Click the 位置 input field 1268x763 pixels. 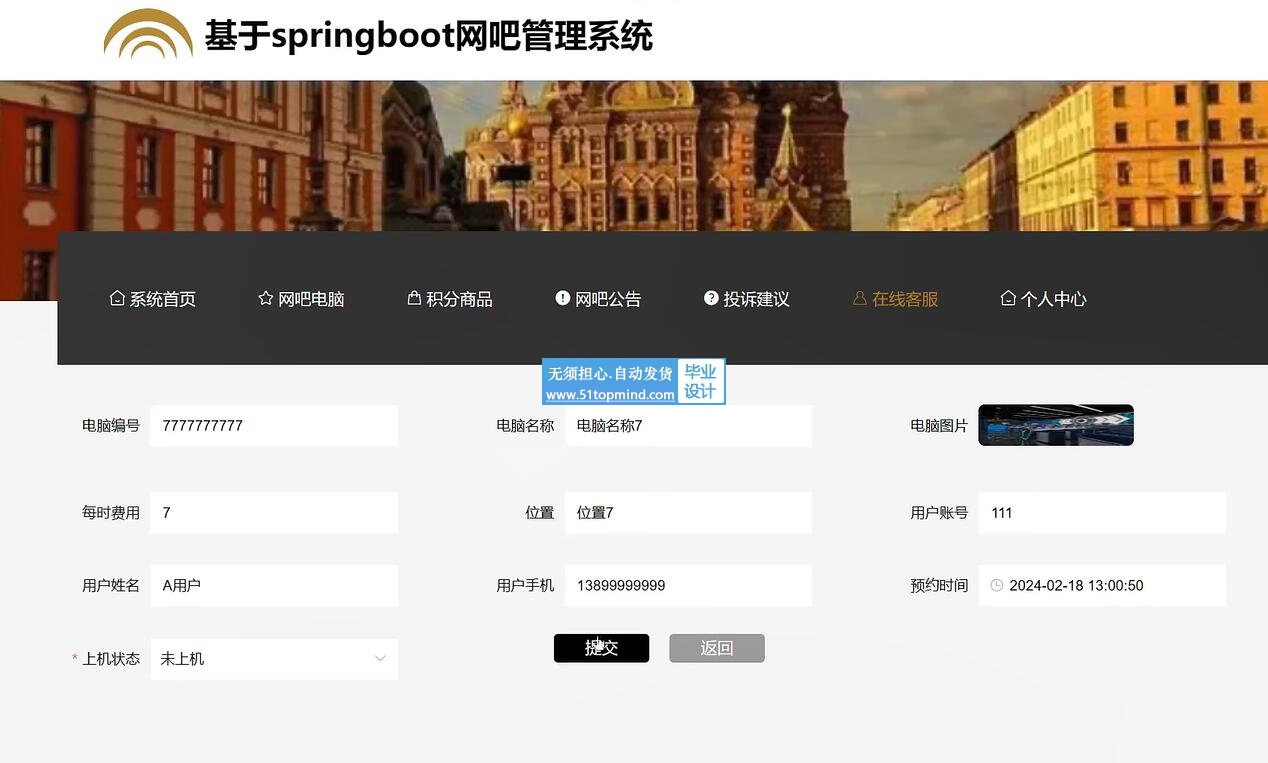pyautogui.click(x=688, y=512)
